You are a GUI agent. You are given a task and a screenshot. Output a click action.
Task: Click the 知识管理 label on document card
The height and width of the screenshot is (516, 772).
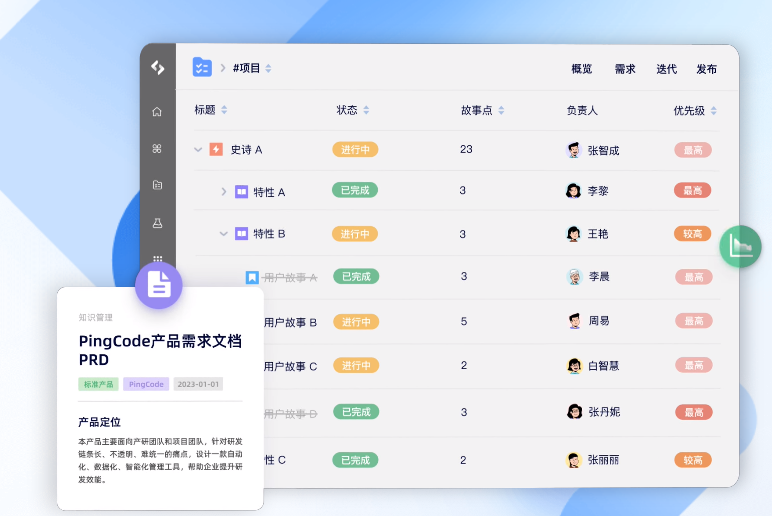coord(96,318)
